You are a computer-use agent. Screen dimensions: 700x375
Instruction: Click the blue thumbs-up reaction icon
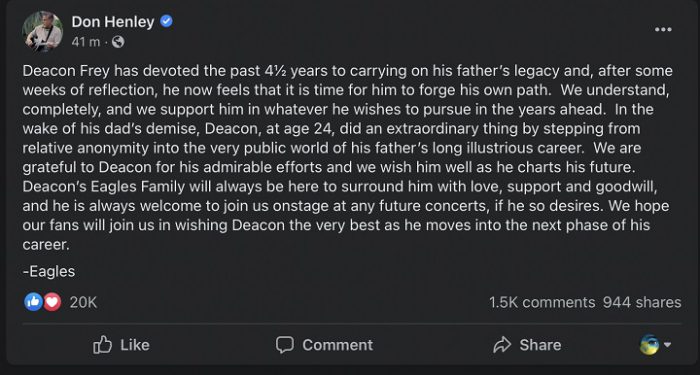tap(33, 302)
